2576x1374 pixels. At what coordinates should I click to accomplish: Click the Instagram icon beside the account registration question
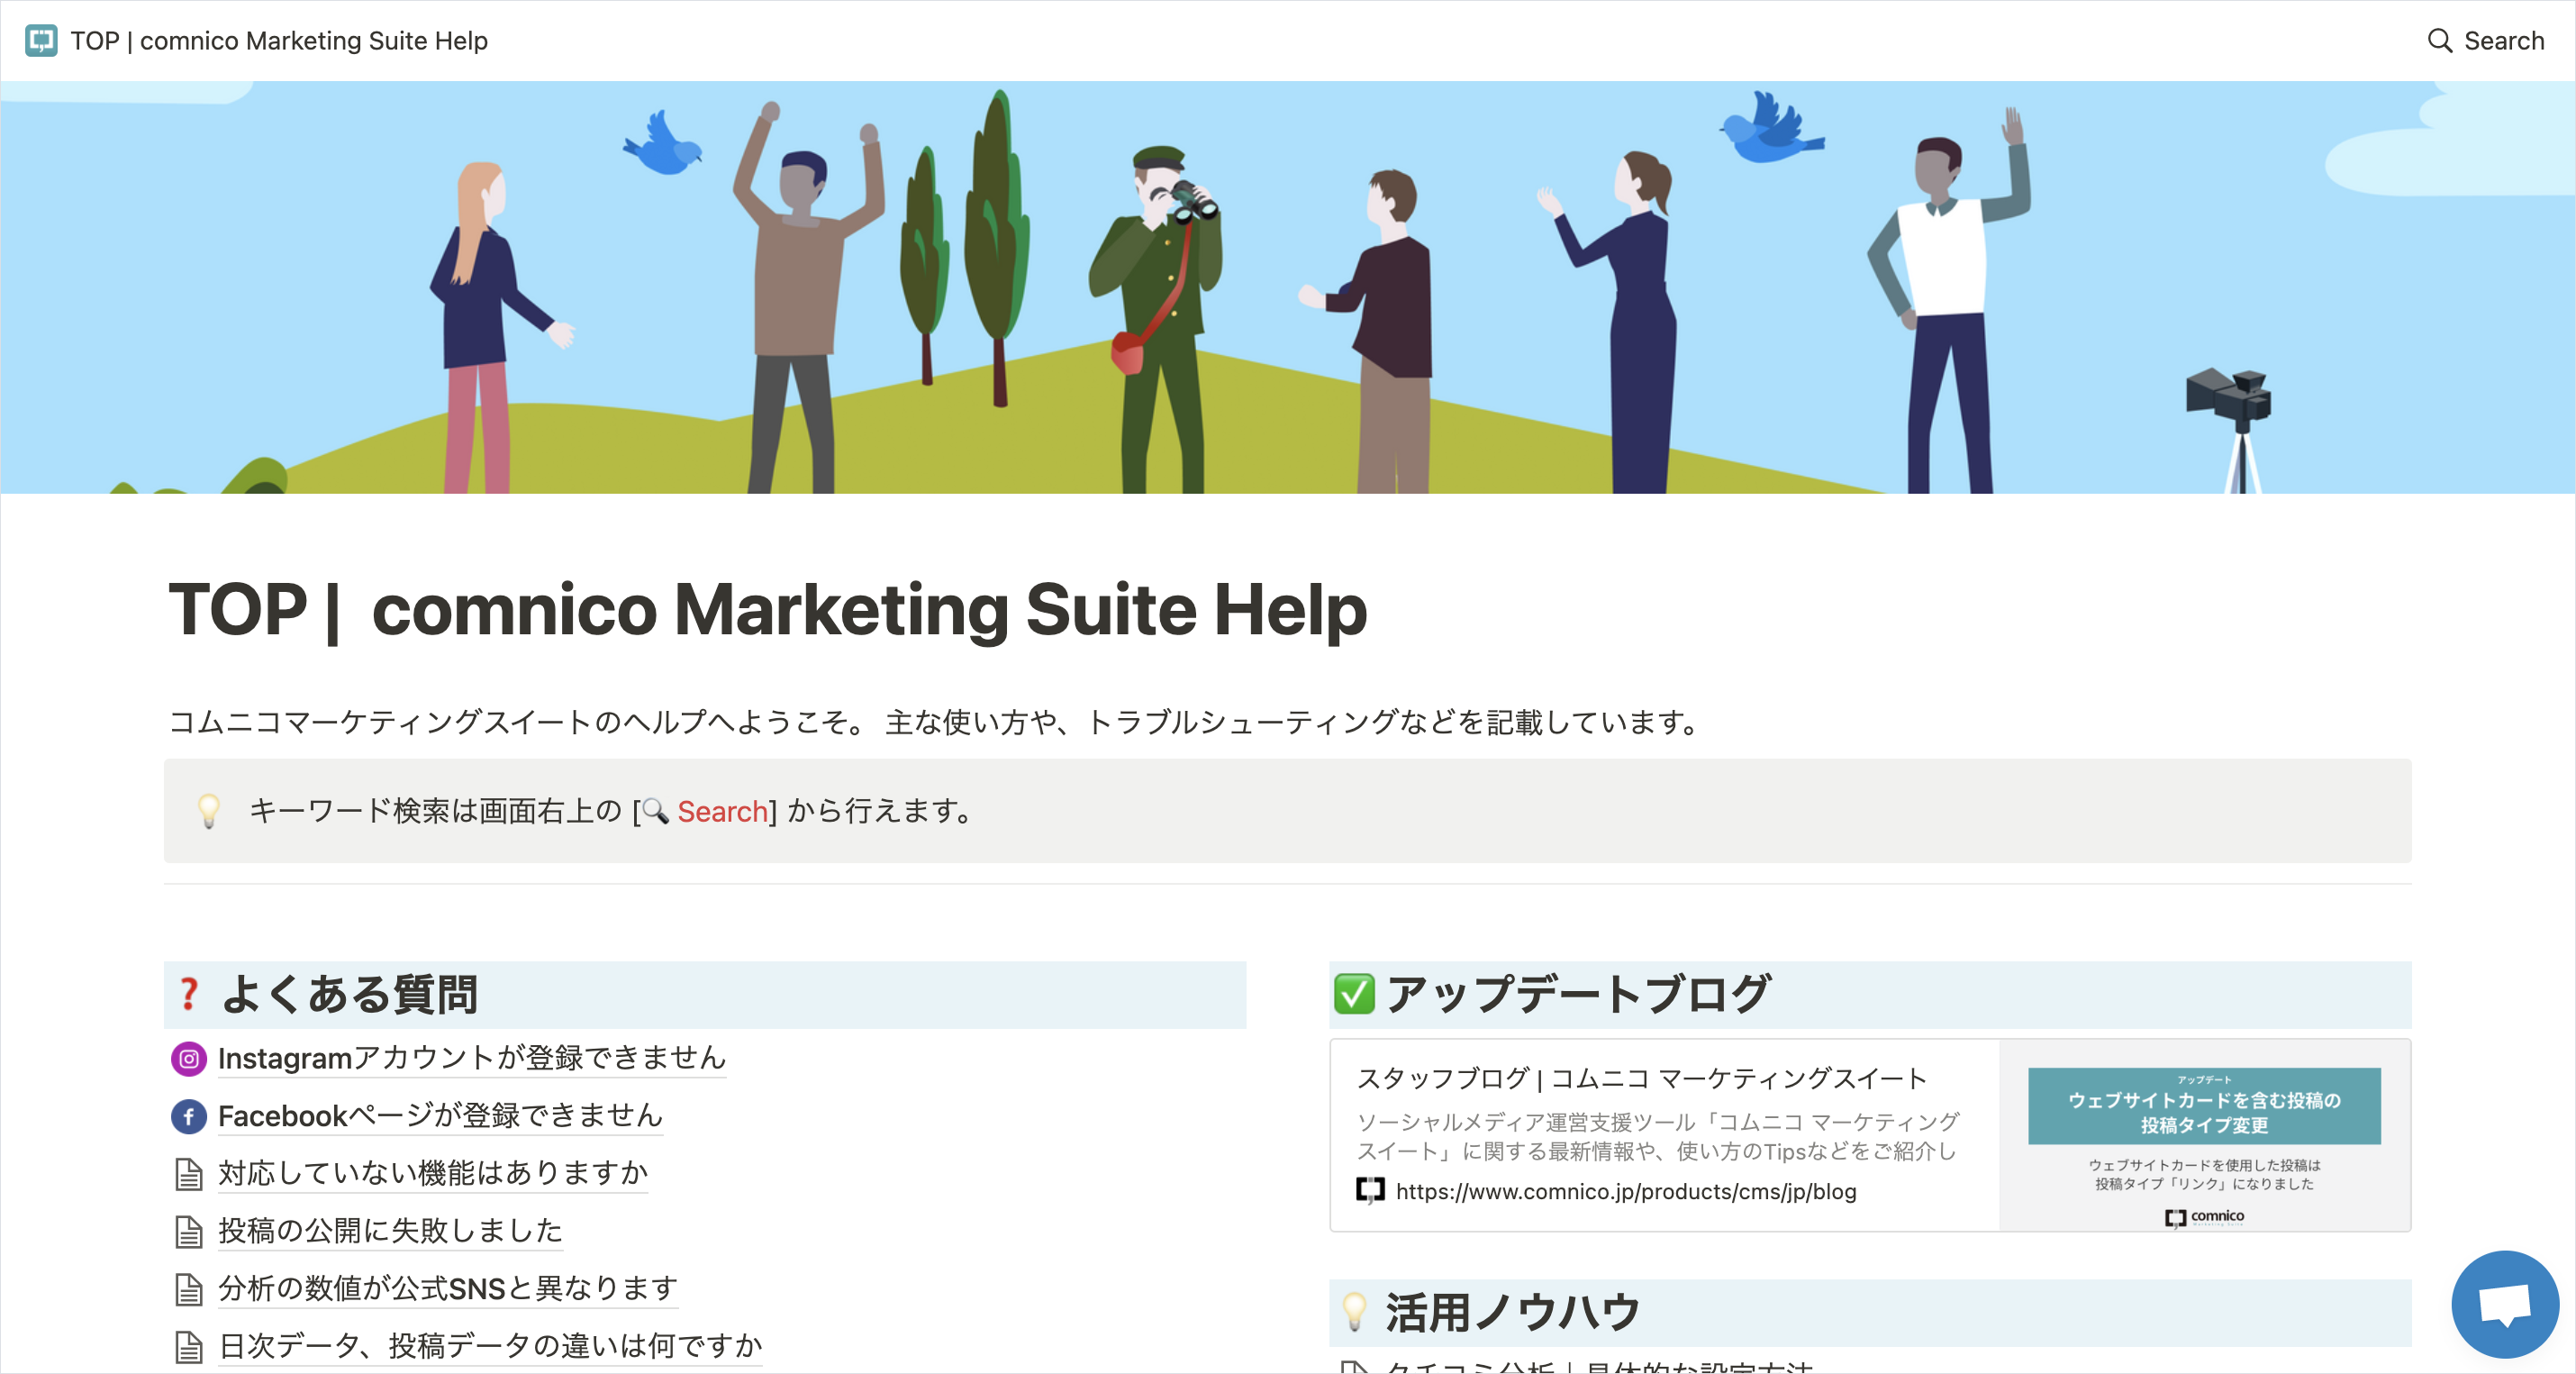189,1059
